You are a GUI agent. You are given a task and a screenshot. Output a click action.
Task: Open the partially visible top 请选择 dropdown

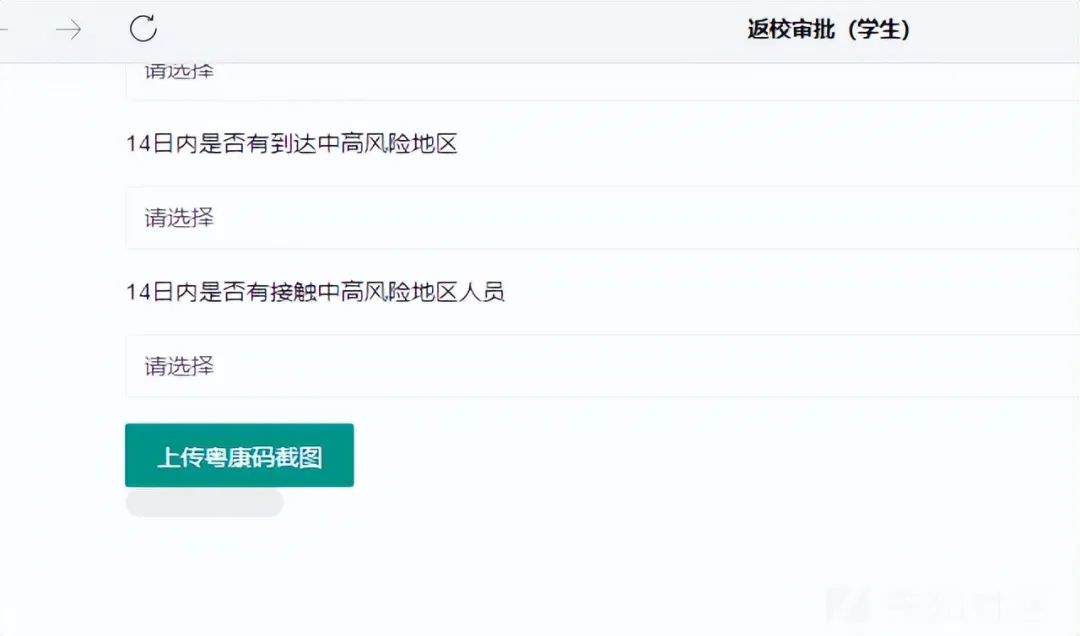point(603,81)
